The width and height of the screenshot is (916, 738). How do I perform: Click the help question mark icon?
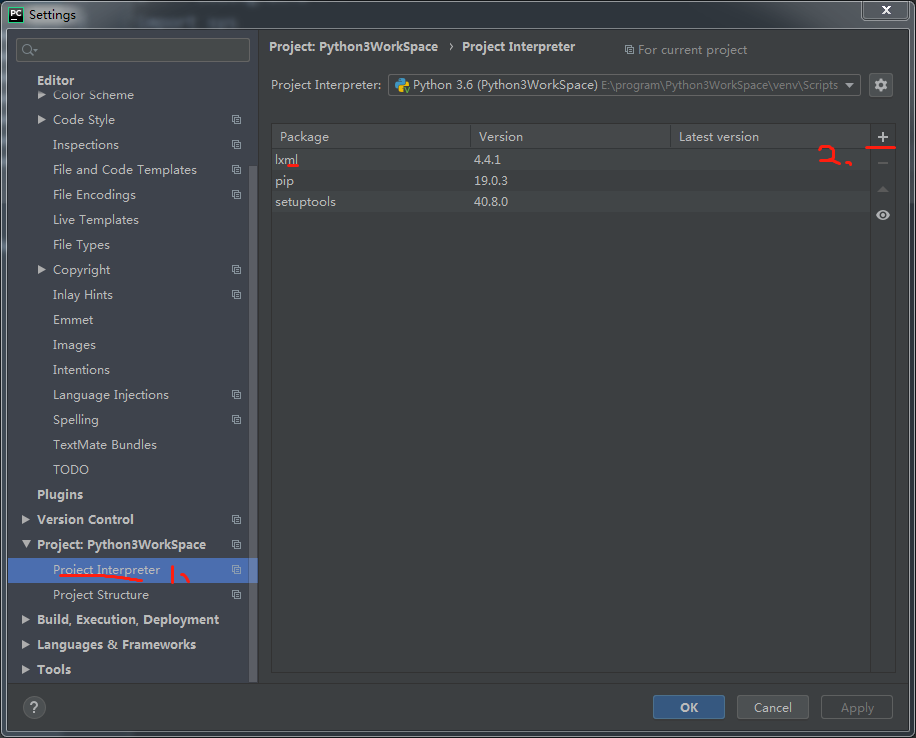pos(34,708)
